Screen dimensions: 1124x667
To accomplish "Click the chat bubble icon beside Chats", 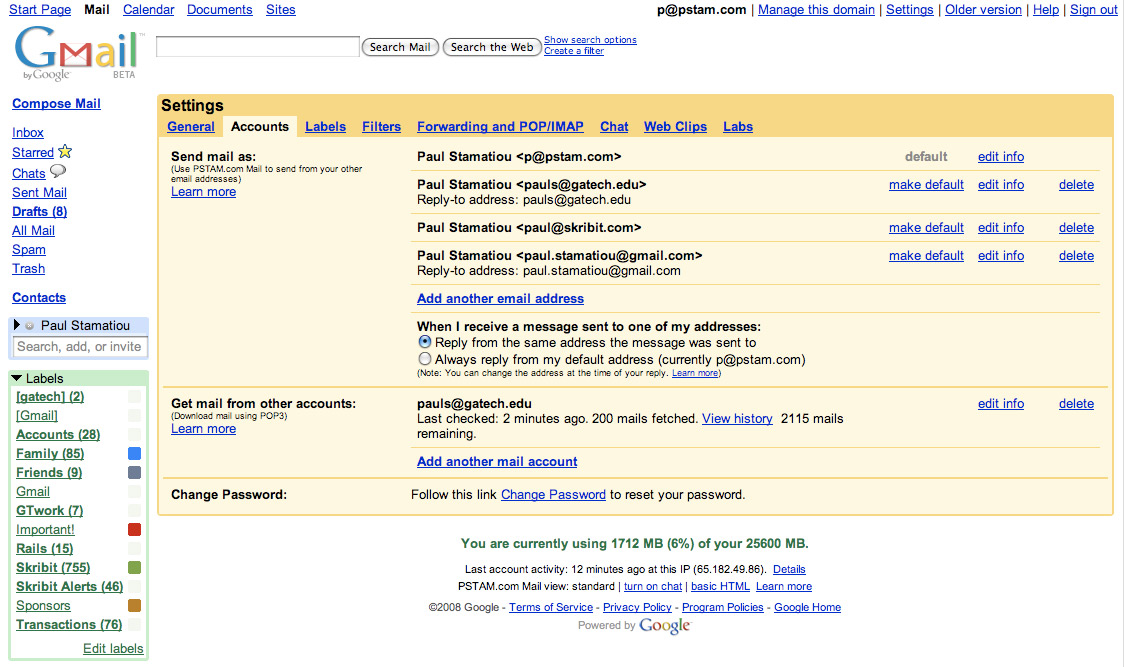I will point(57,171).
